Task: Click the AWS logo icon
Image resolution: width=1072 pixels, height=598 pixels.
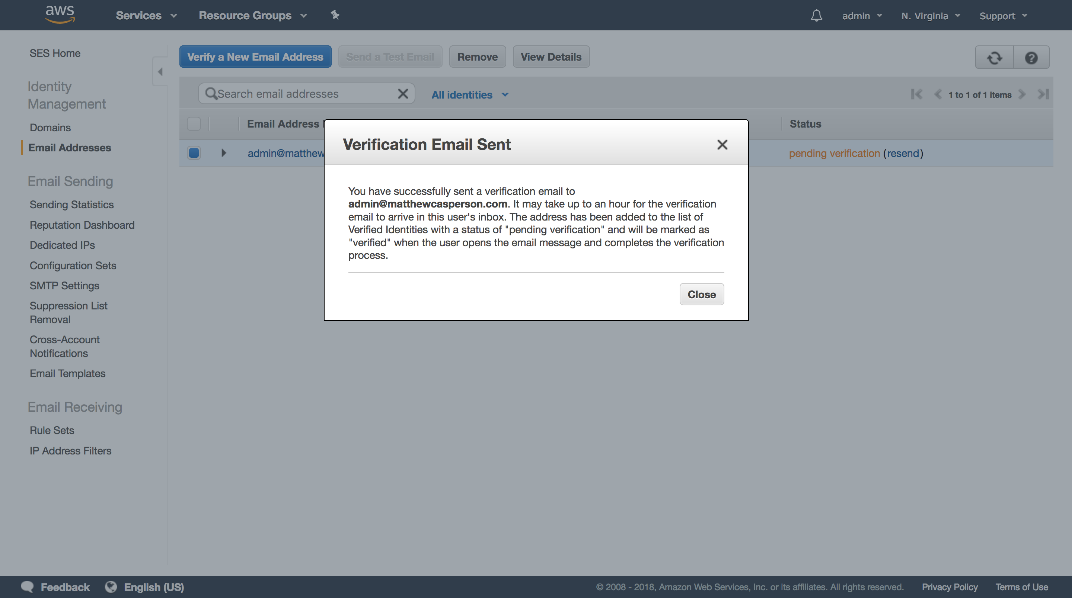Action: point(60,15)
